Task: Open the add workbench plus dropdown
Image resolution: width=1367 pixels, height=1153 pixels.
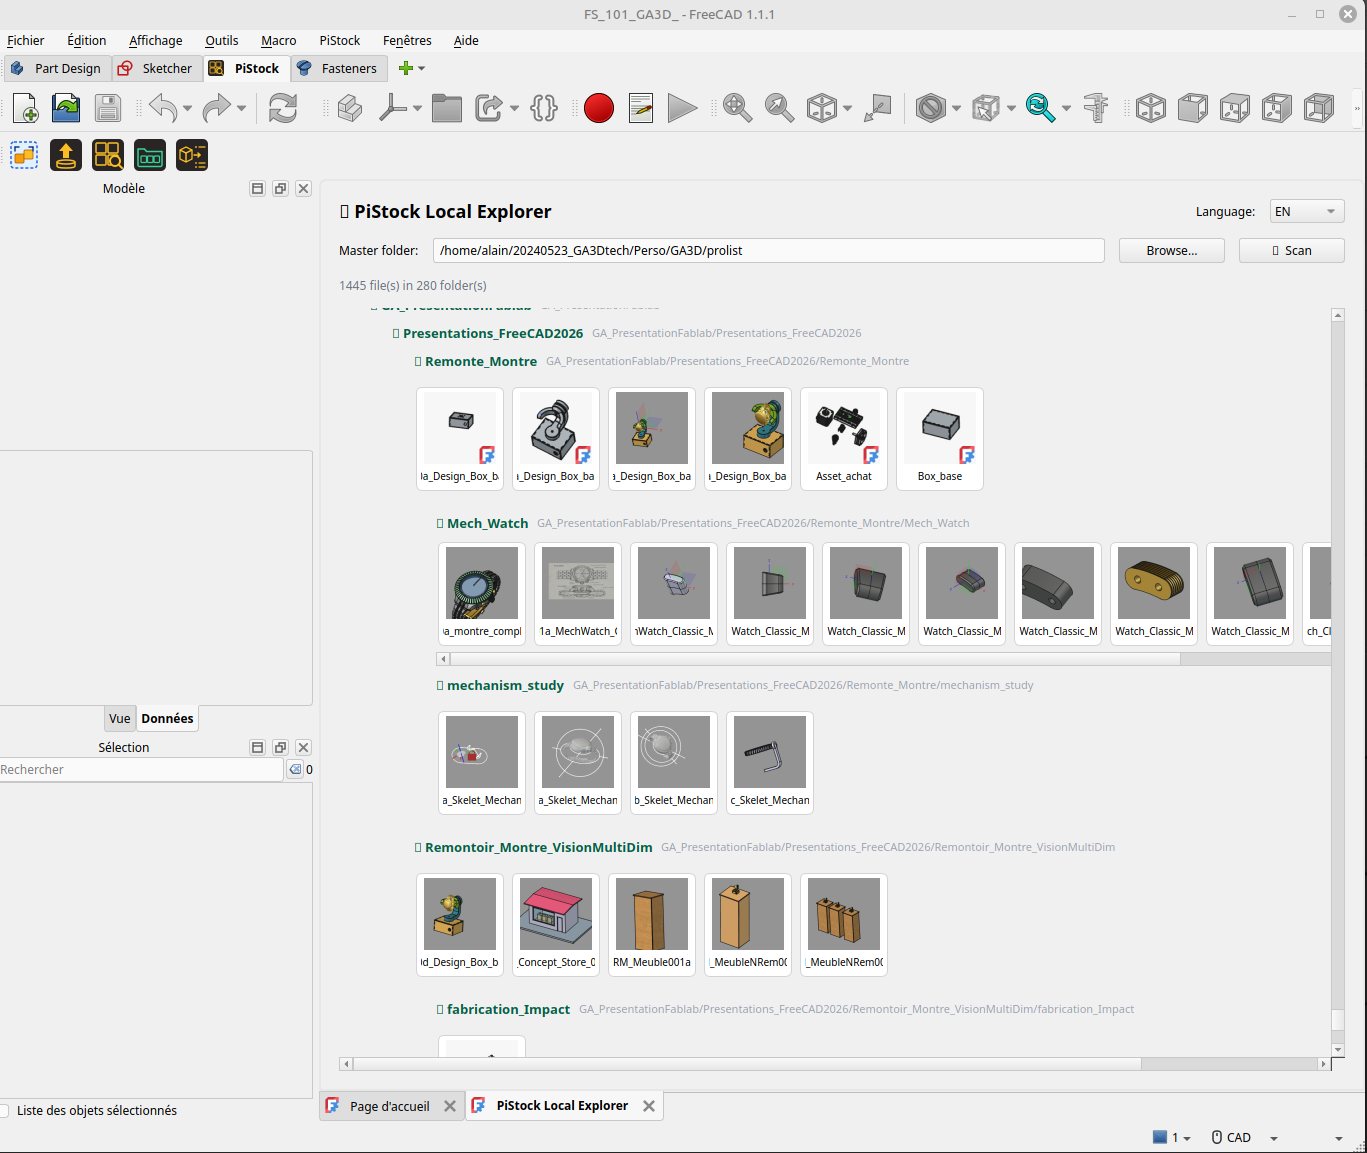Action: point(411,68)
